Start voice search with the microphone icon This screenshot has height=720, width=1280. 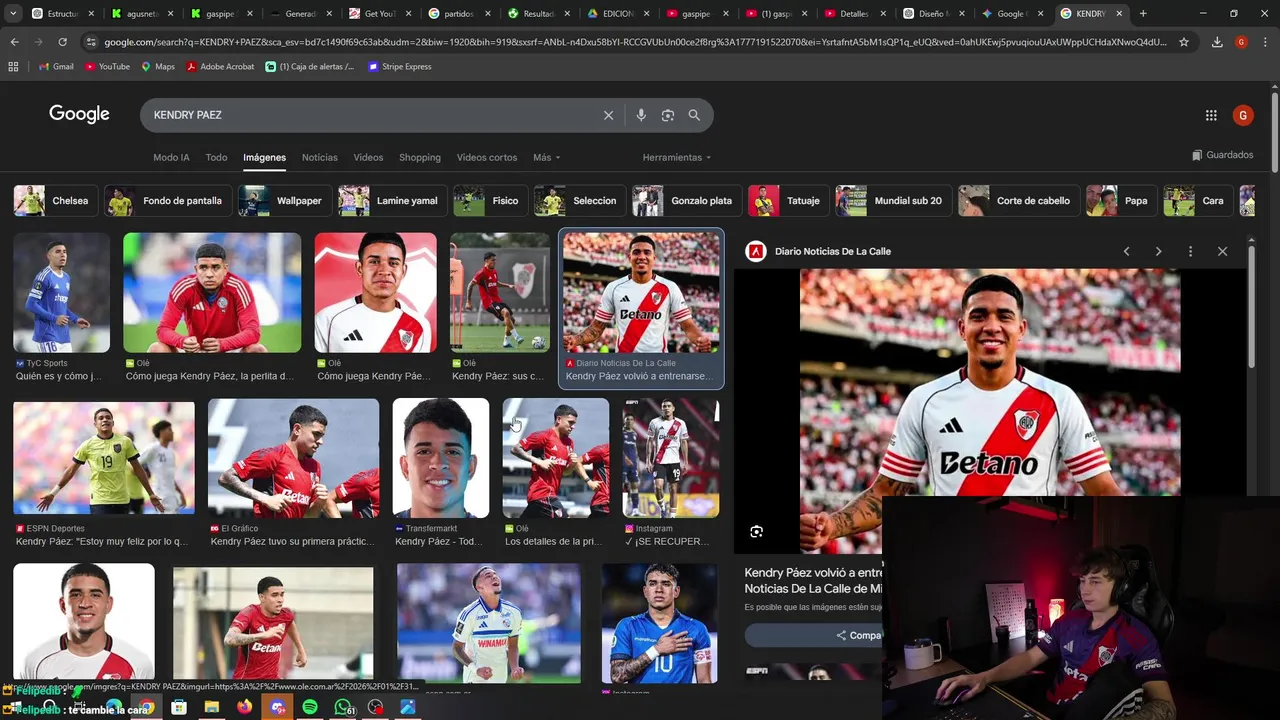click(x=641, y=115)
